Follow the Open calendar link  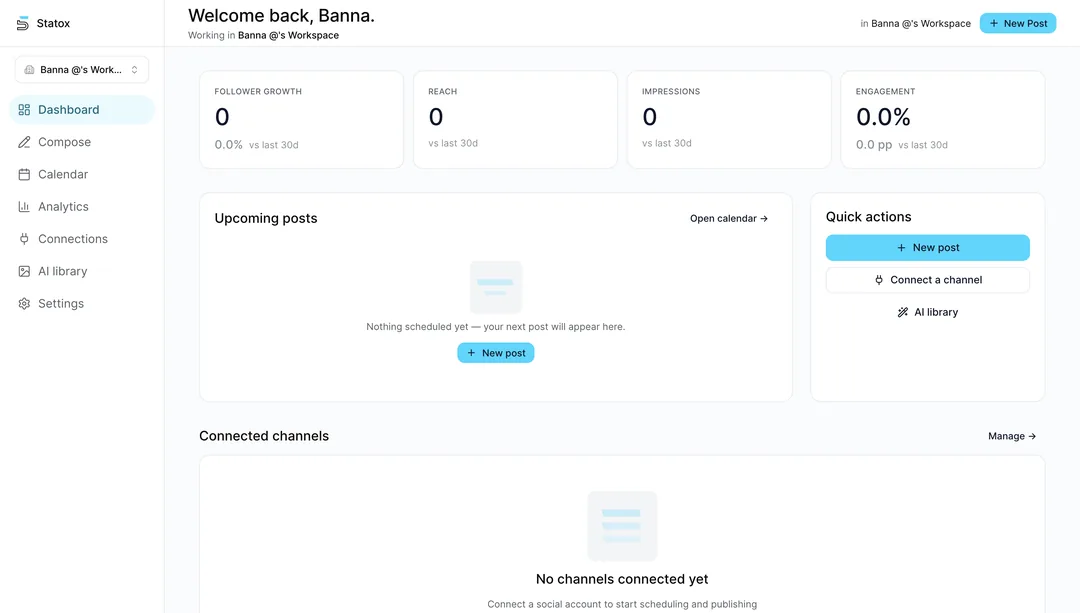click(729, 218)
